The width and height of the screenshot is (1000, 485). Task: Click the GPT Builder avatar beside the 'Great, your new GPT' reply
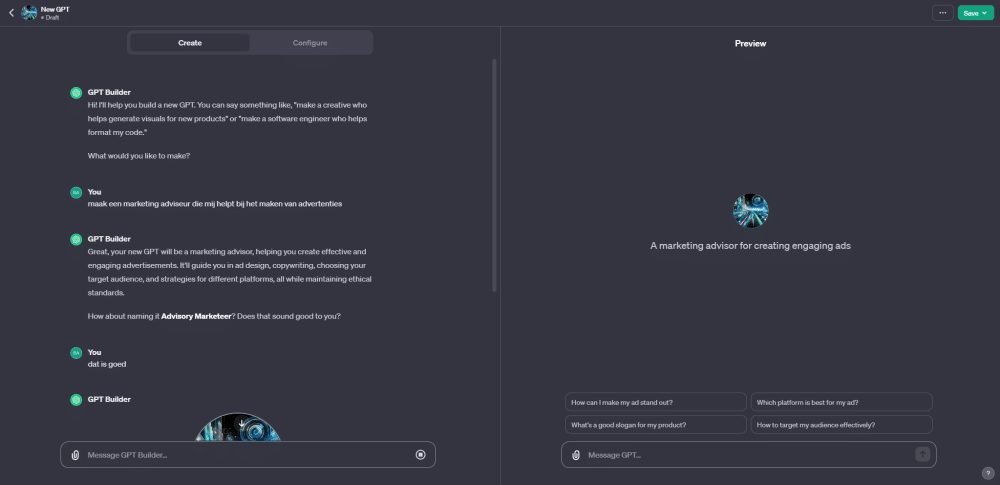(76, 239)
